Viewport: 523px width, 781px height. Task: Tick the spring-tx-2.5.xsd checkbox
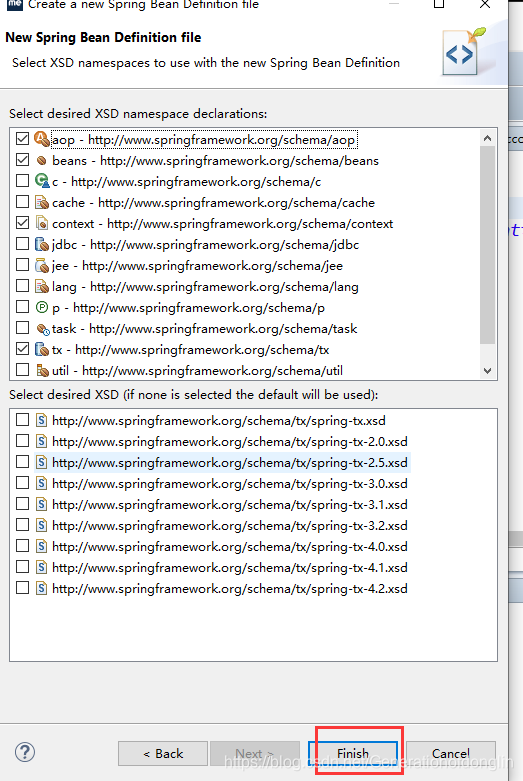click(22, 462)
